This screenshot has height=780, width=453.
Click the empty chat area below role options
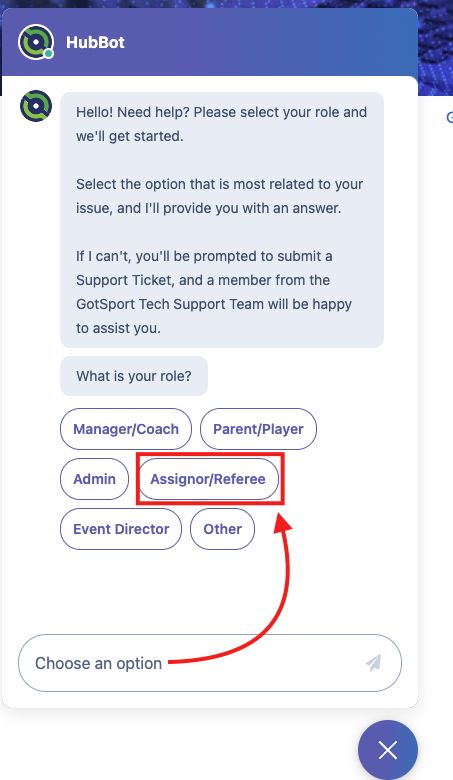point(210,592)
